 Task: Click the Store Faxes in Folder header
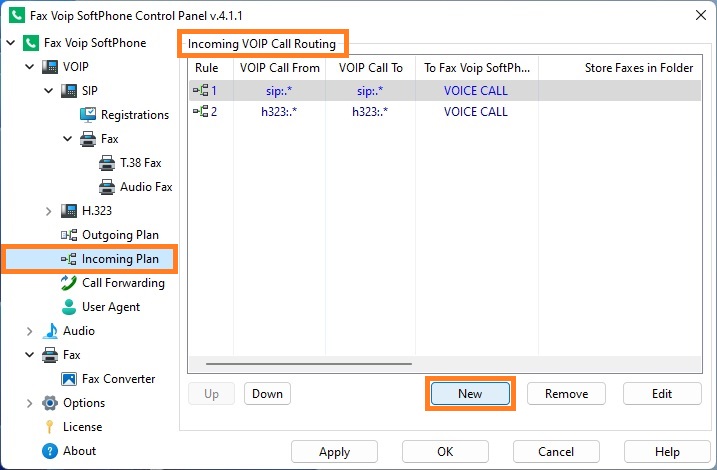click(620, 68)
